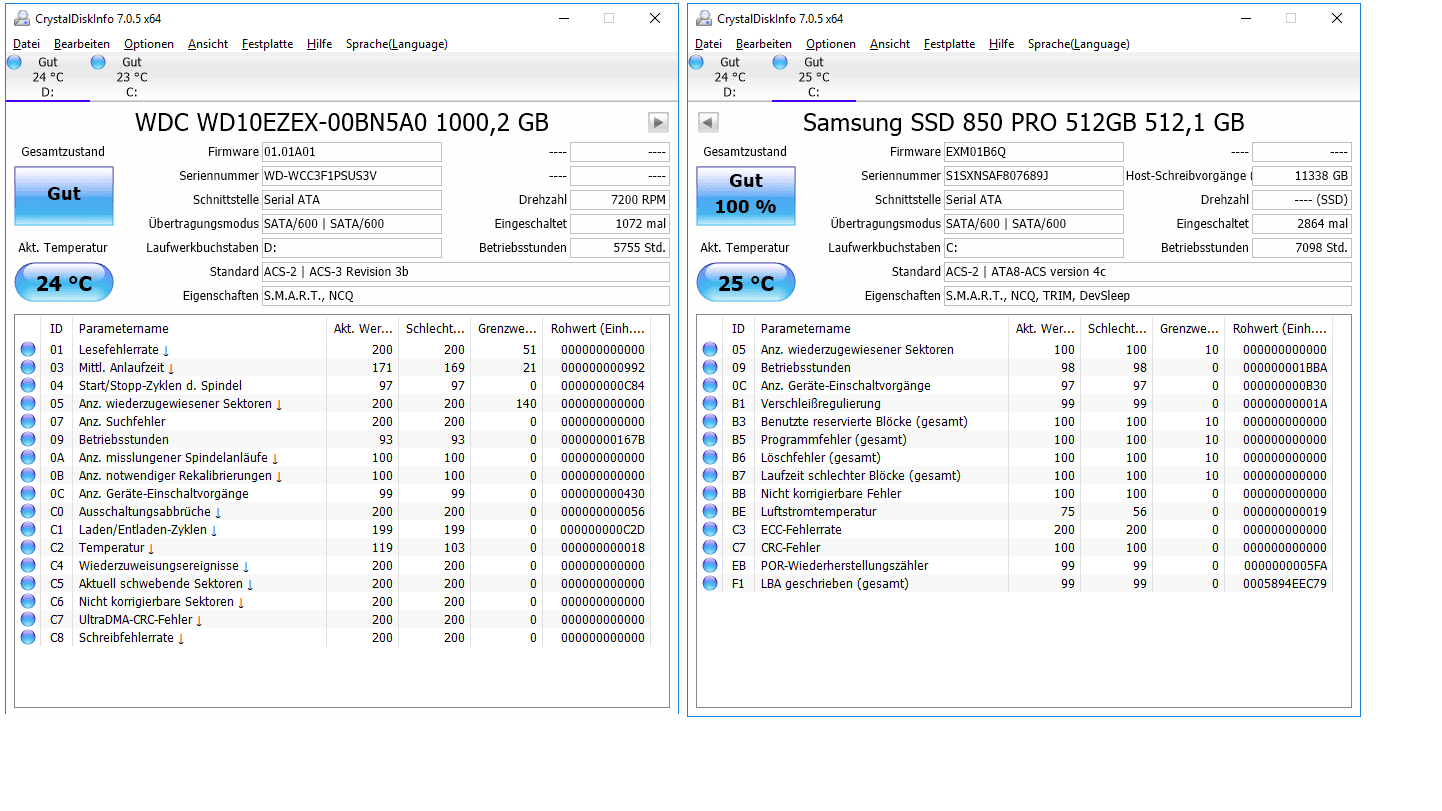Click title Samsung SSD 850 PRO 512GB 512,1 GB
The image size is (1442, 811).
[1024, 123]
